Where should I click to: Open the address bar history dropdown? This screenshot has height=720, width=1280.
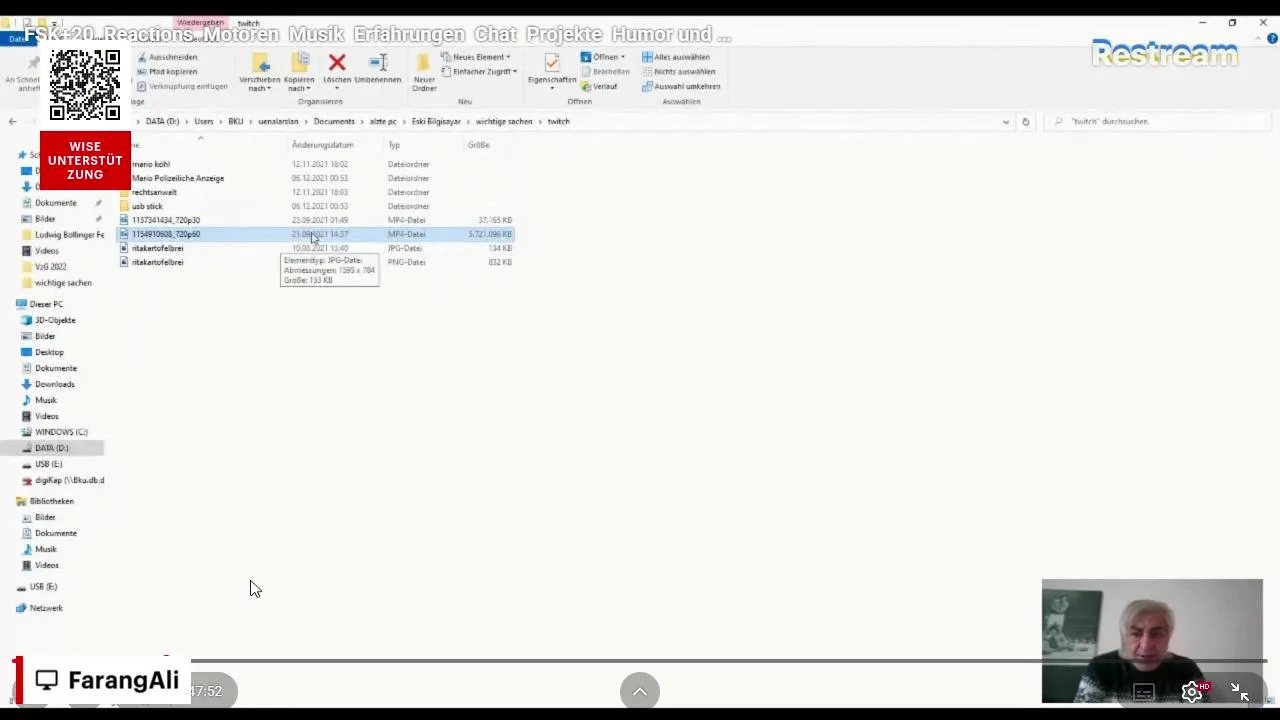click(x=1005, y=121)
